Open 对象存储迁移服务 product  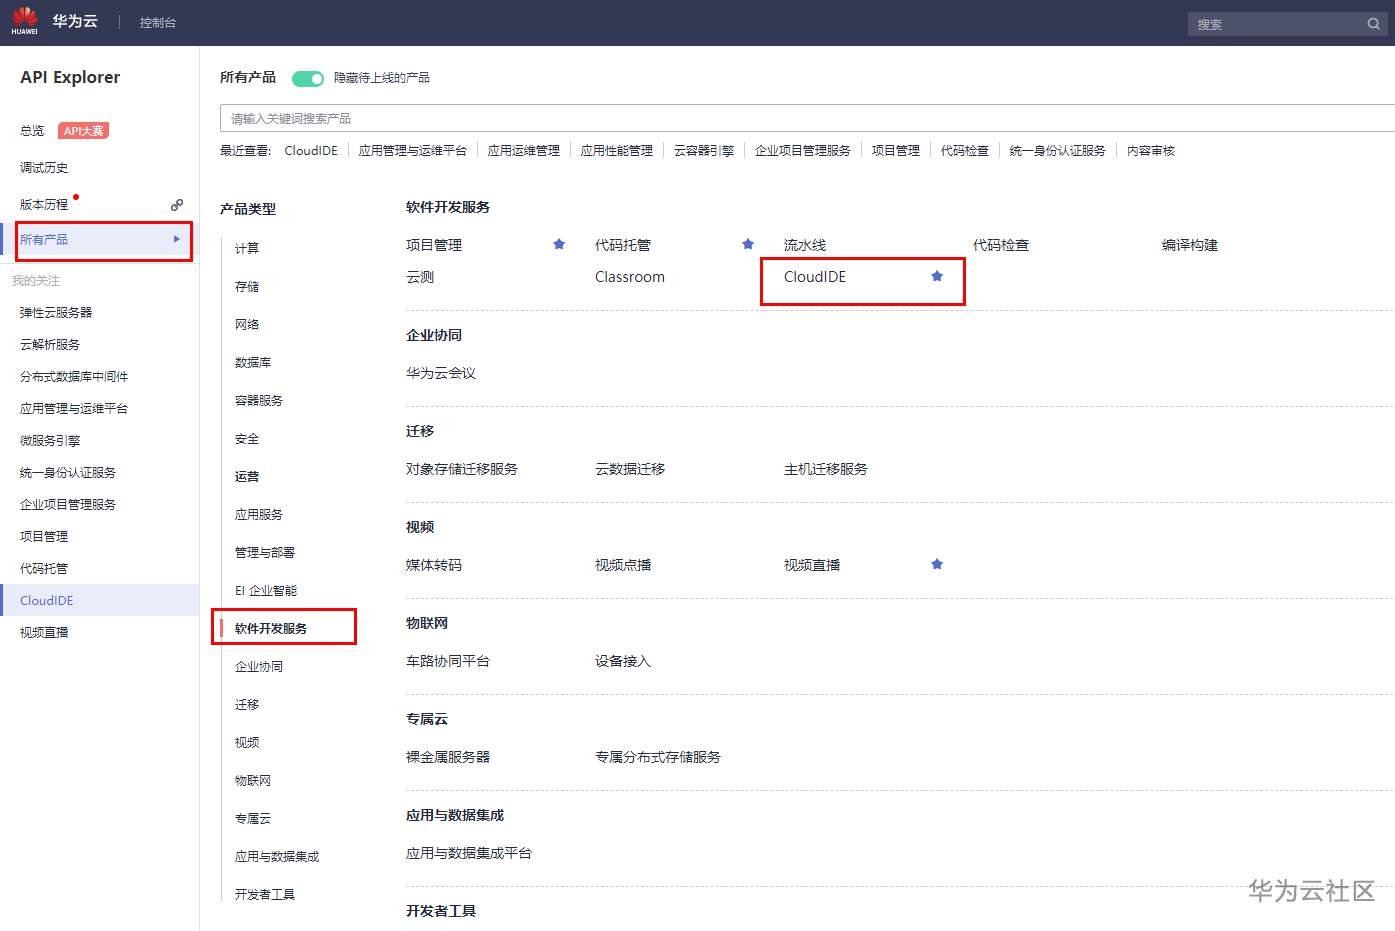[462, 469]
